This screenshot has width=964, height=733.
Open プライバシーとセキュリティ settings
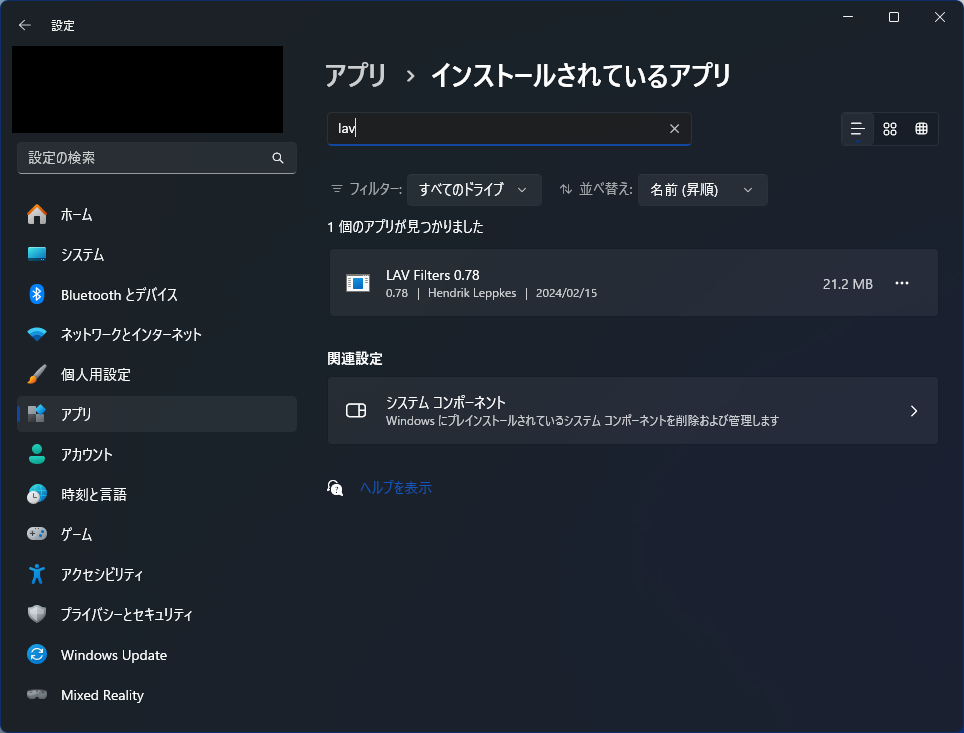point(157,614)
